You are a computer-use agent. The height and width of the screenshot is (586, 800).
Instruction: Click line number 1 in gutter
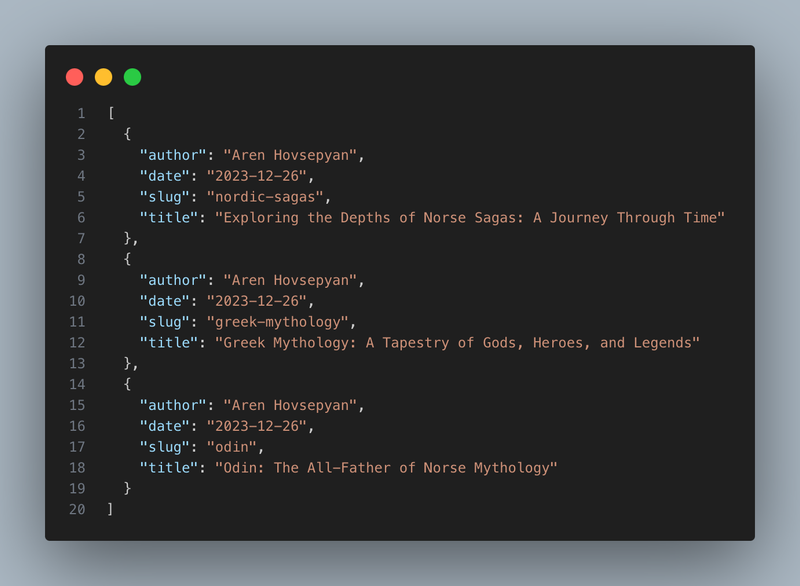(81, 113)
